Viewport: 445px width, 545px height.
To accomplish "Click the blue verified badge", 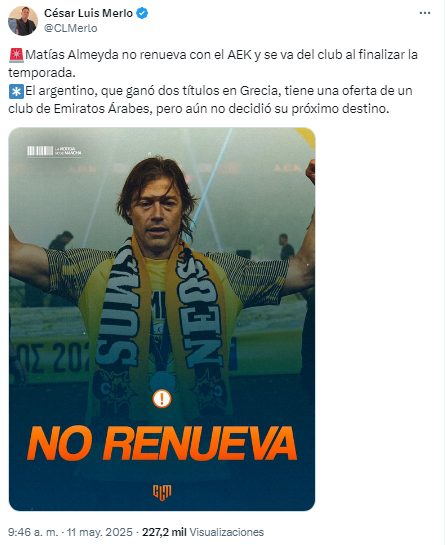I will tap(142, 13).
